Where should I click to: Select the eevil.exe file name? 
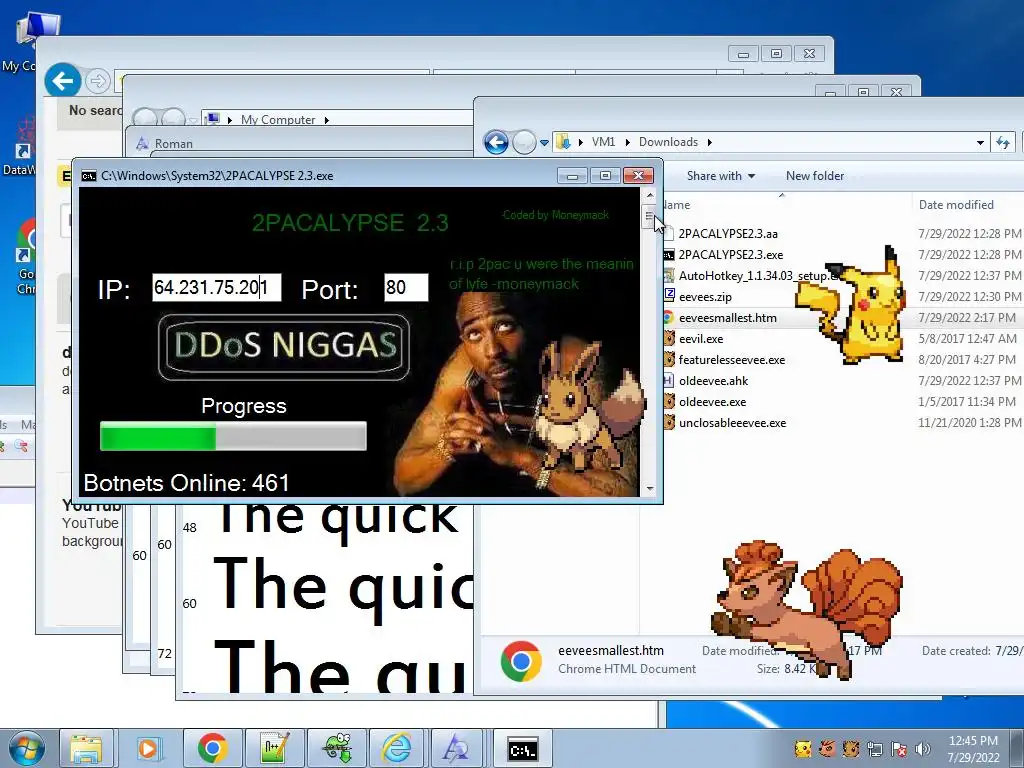tap(701, 339)
